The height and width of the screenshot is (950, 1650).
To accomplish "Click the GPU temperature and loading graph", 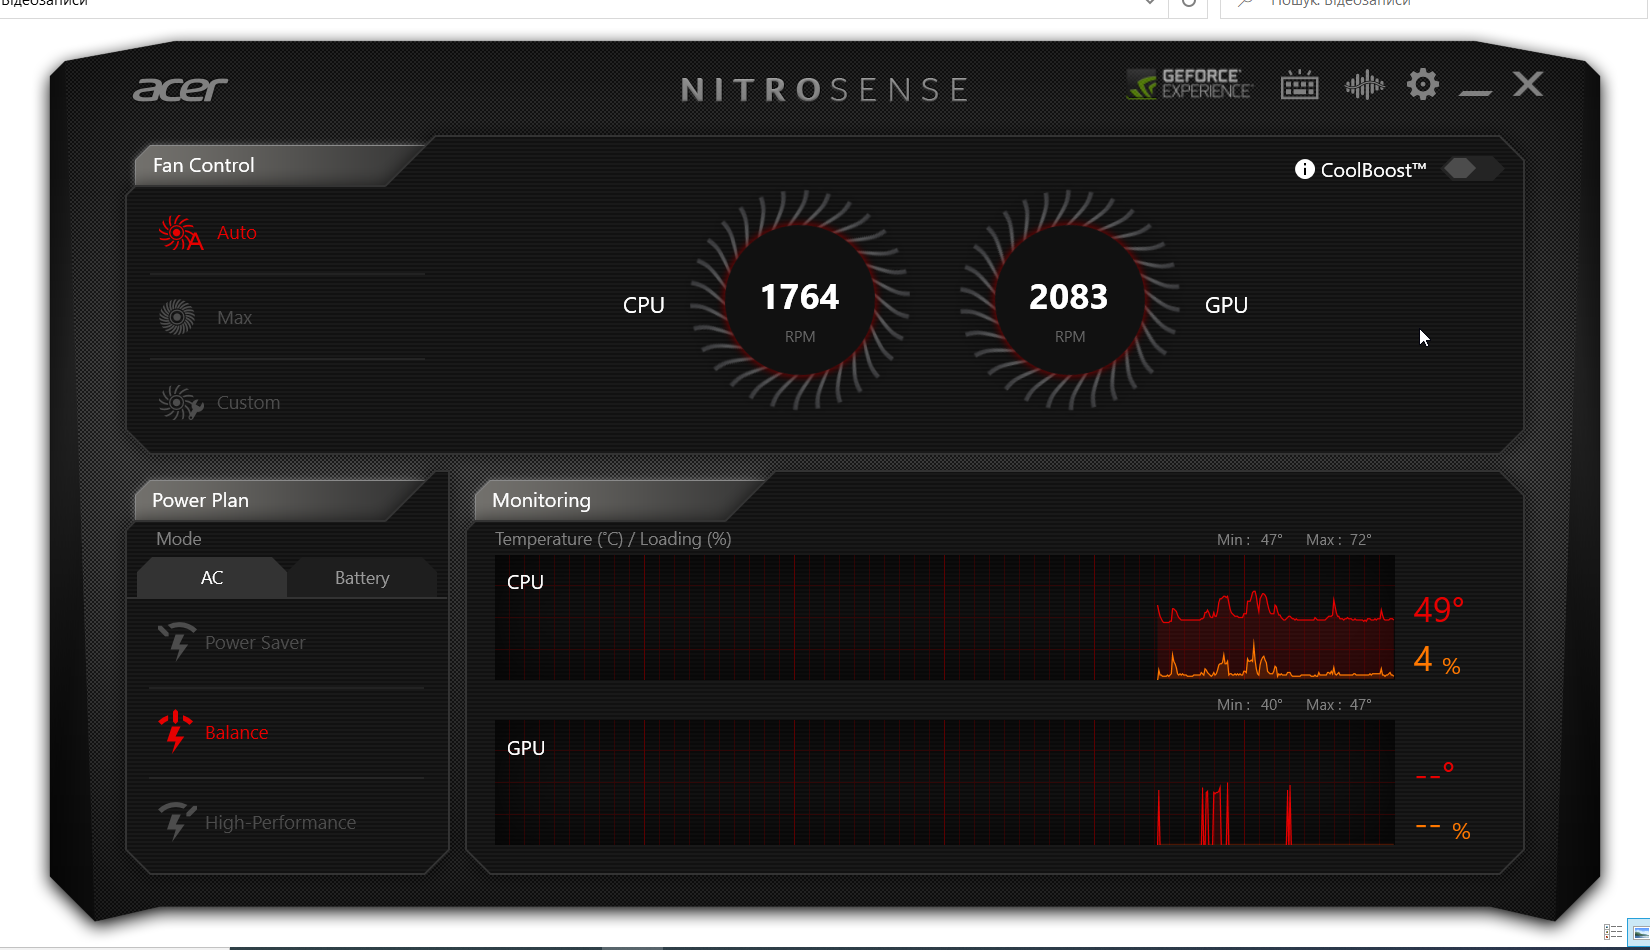I will click(945, 783).
